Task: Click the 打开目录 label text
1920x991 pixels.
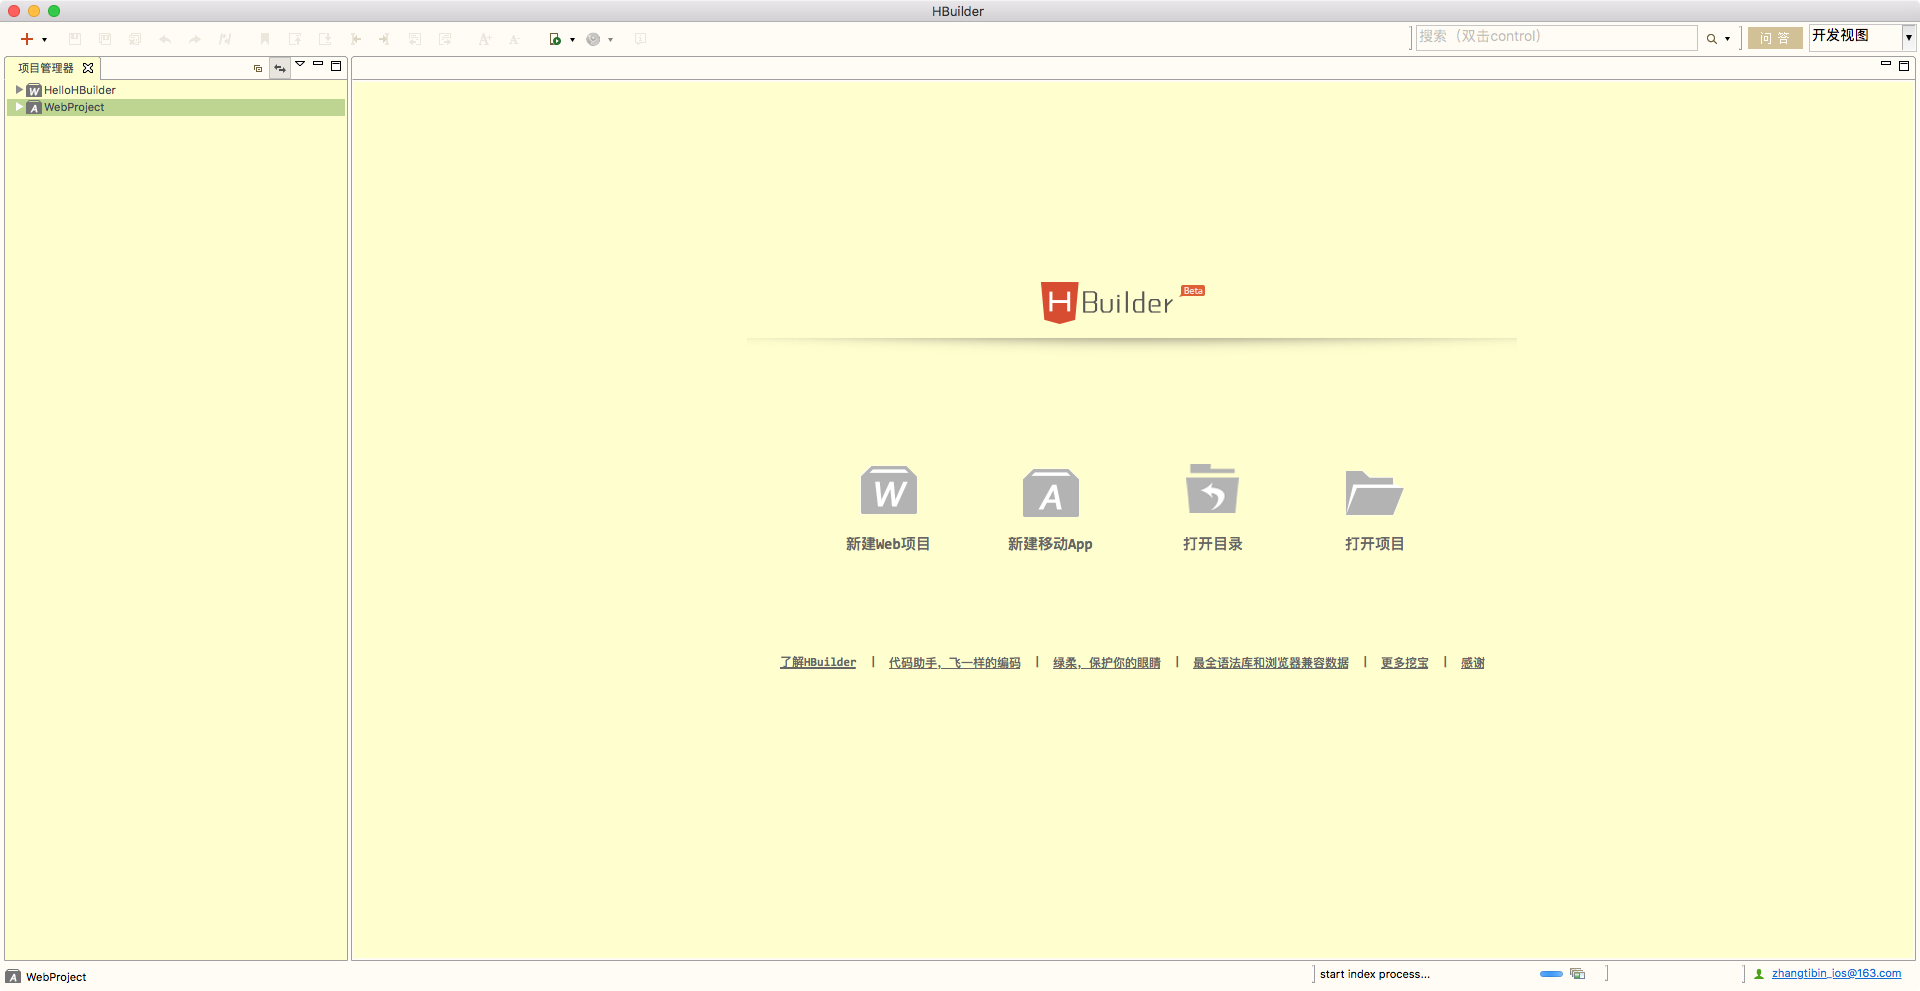Action: coord(1212,544)
